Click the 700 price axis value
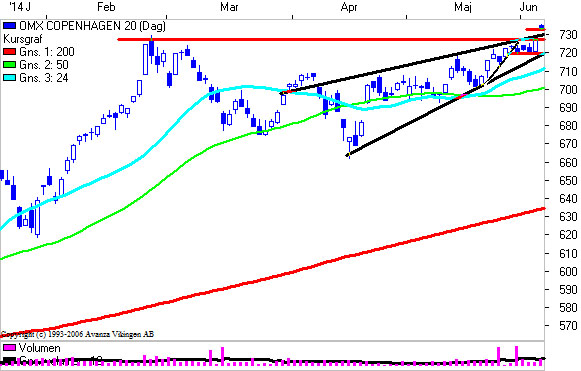This screenshot has width=581, height=371. coord(568,89)
